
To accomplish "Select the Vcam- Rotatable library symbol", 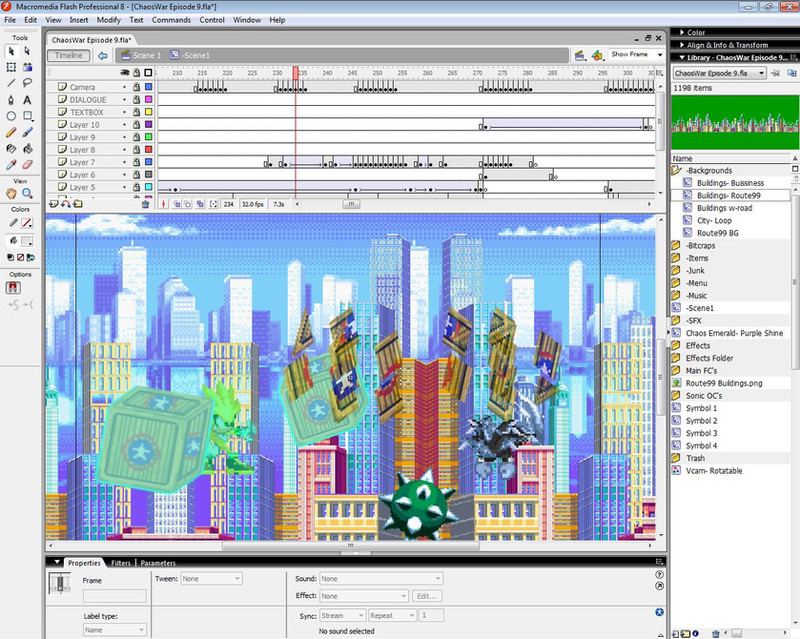I will pyautogui.click(x=714, y=471).
